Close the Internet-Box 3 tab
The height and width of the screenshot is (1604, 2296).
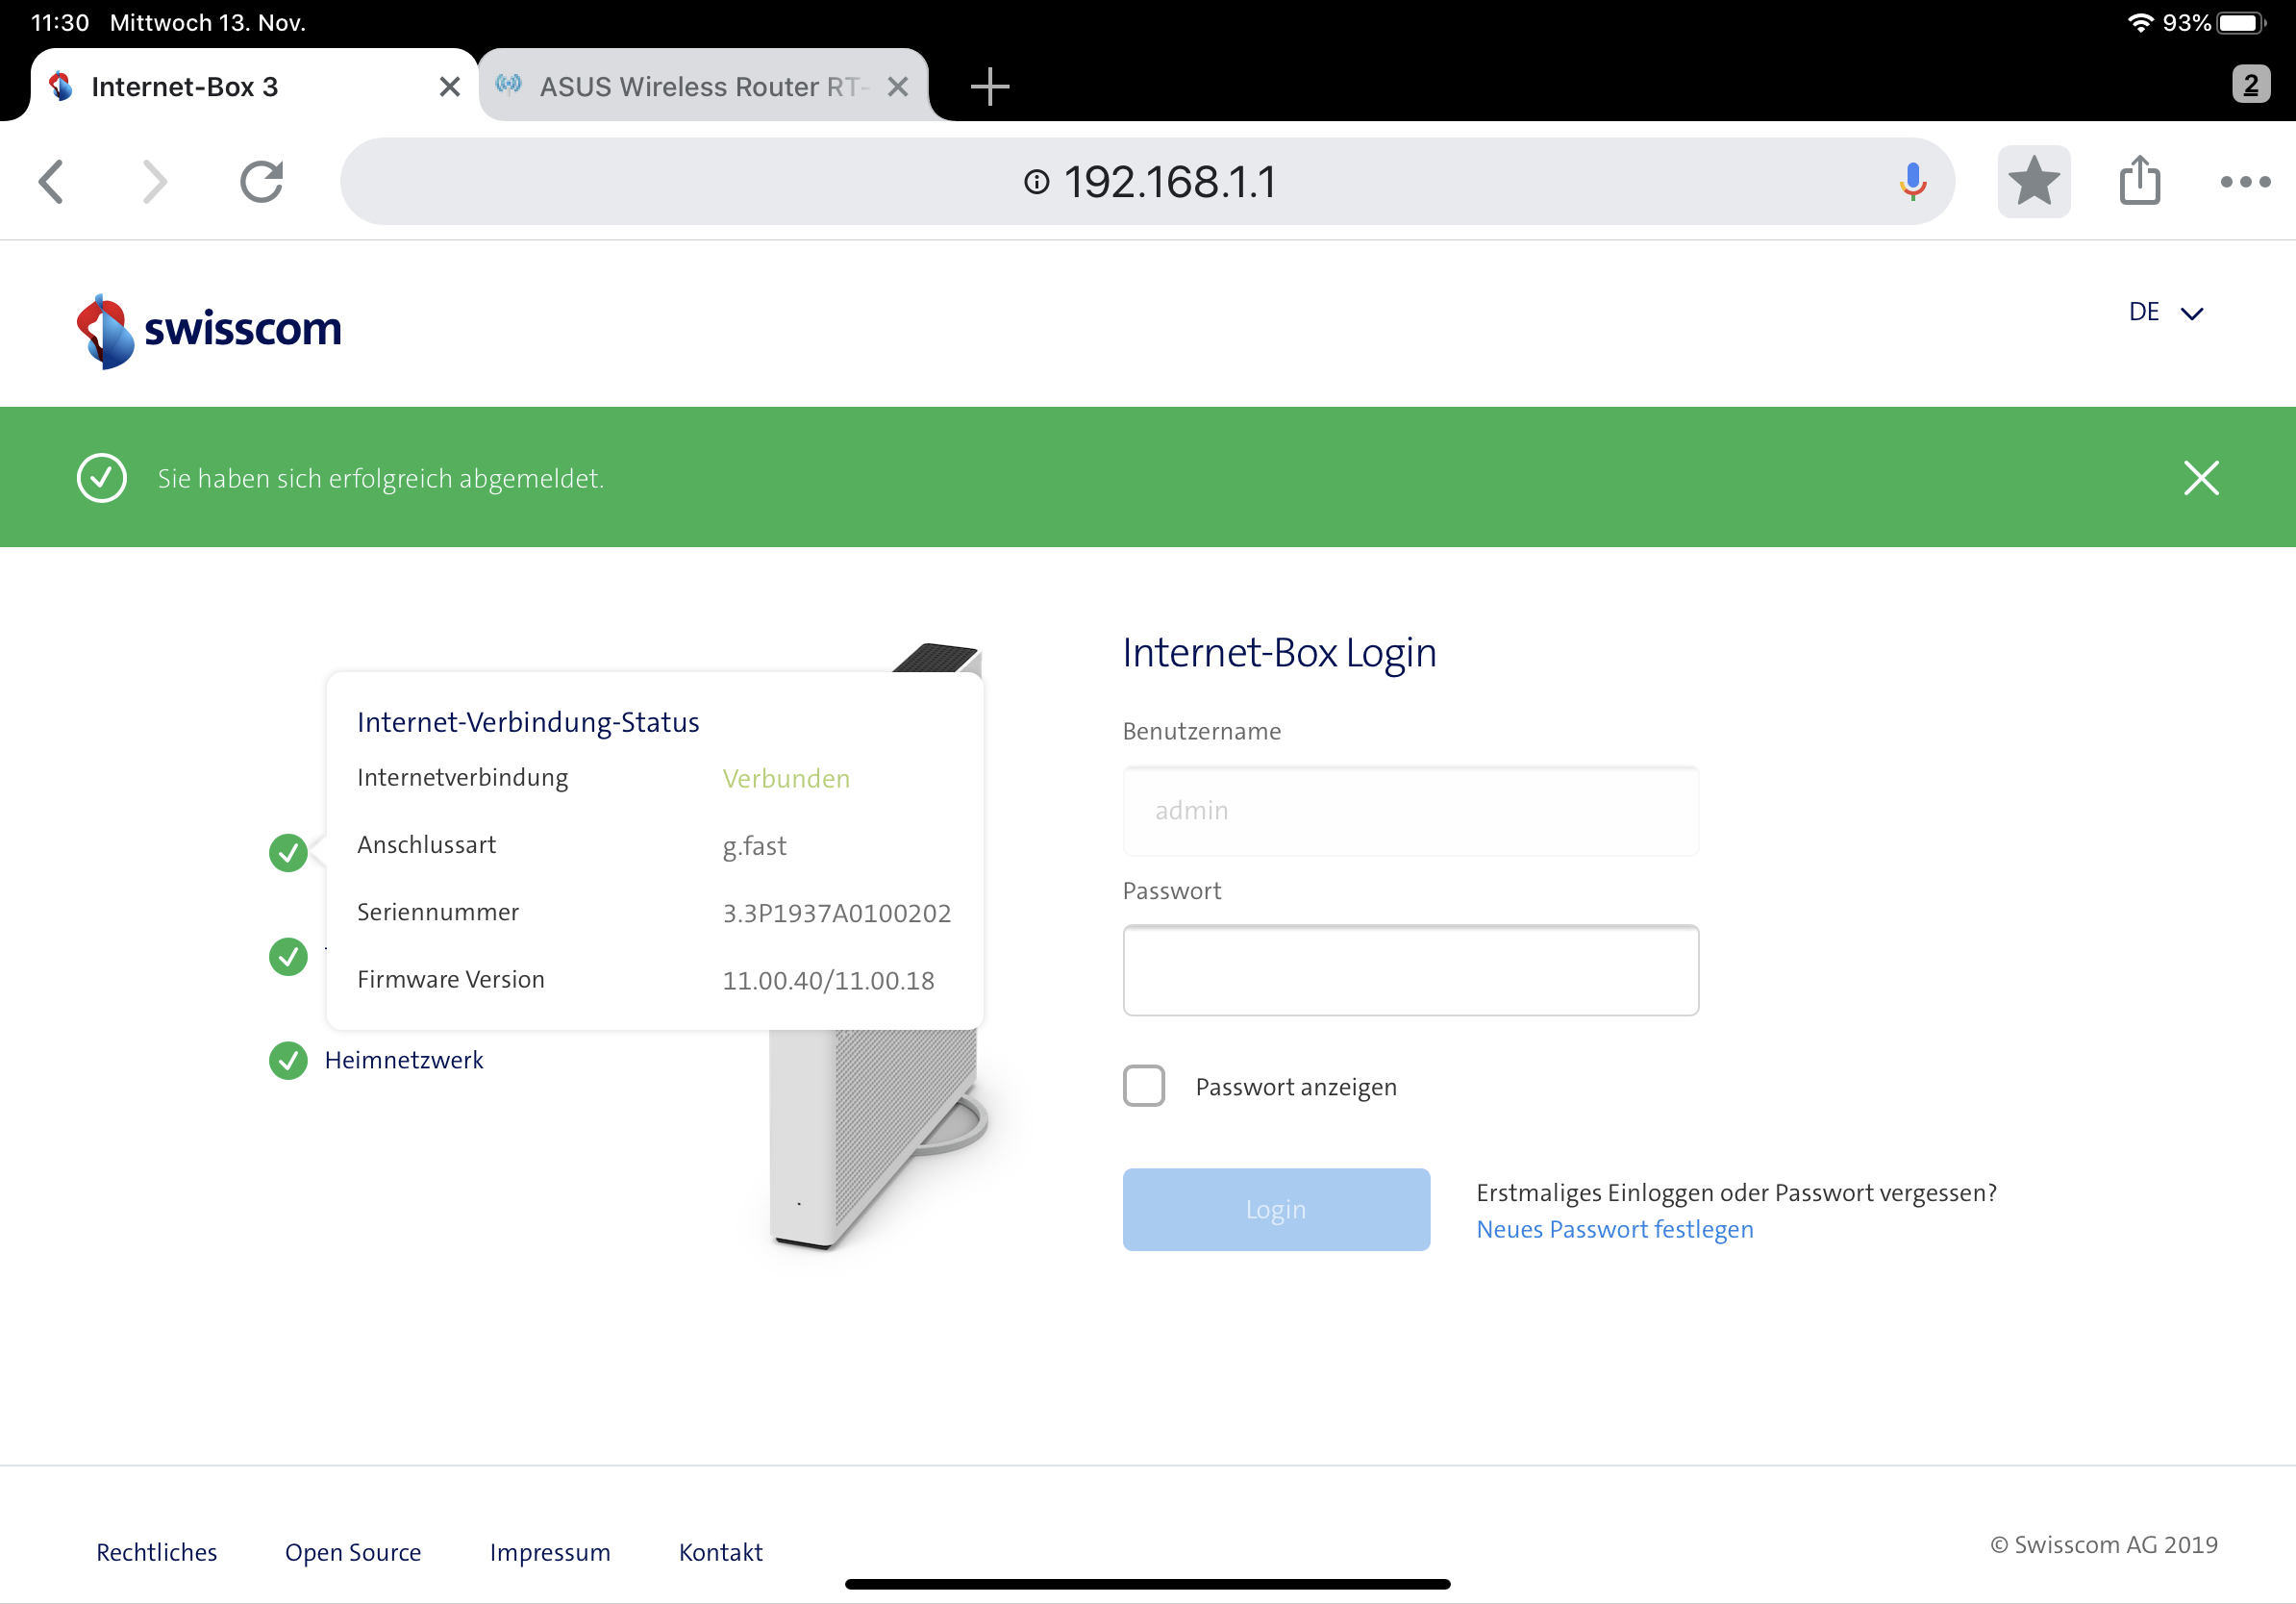(449, 87)
